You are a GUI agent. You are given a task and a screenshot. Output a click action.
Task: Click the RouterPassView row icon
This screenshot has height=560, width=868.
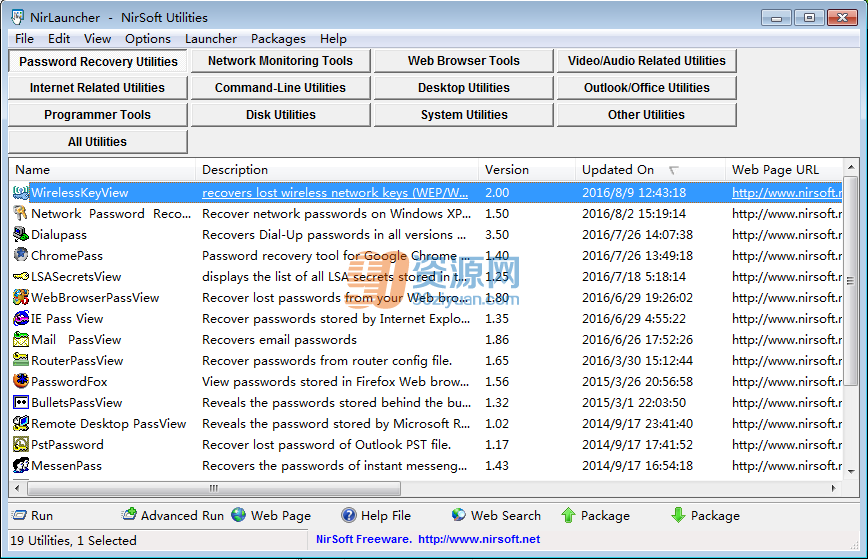coord(21,361)
